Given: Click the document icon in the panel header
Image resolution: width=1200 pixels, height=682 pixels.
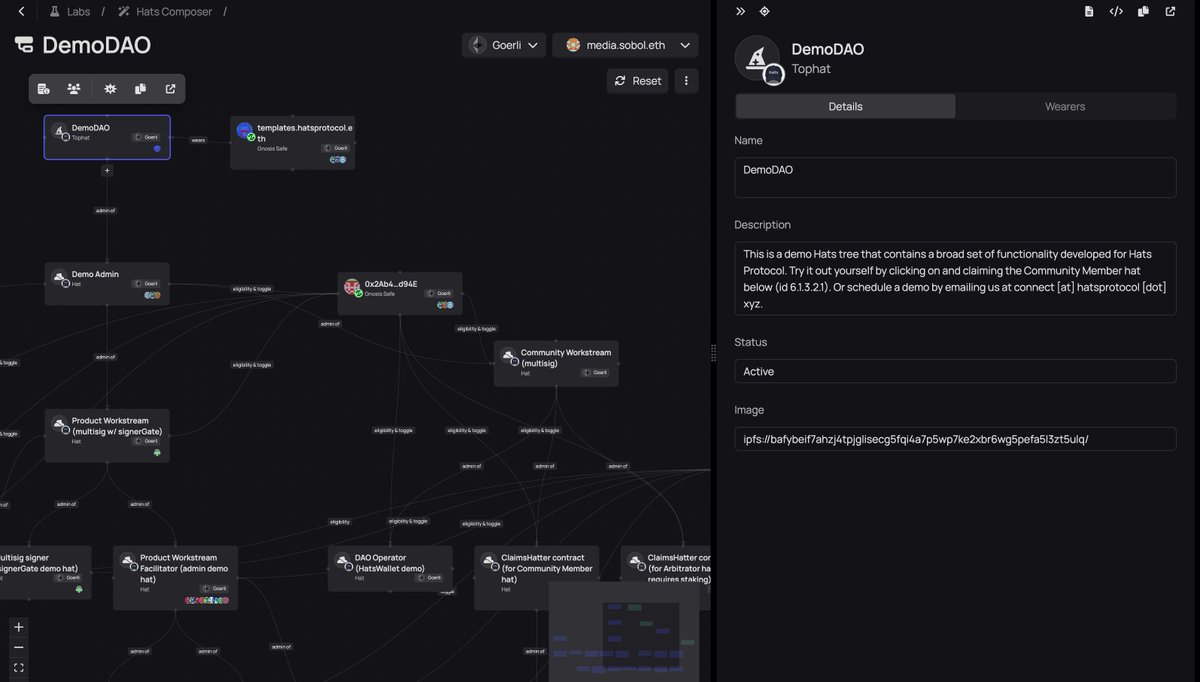Looking at the screenshot, I should tap(1089, 12).
